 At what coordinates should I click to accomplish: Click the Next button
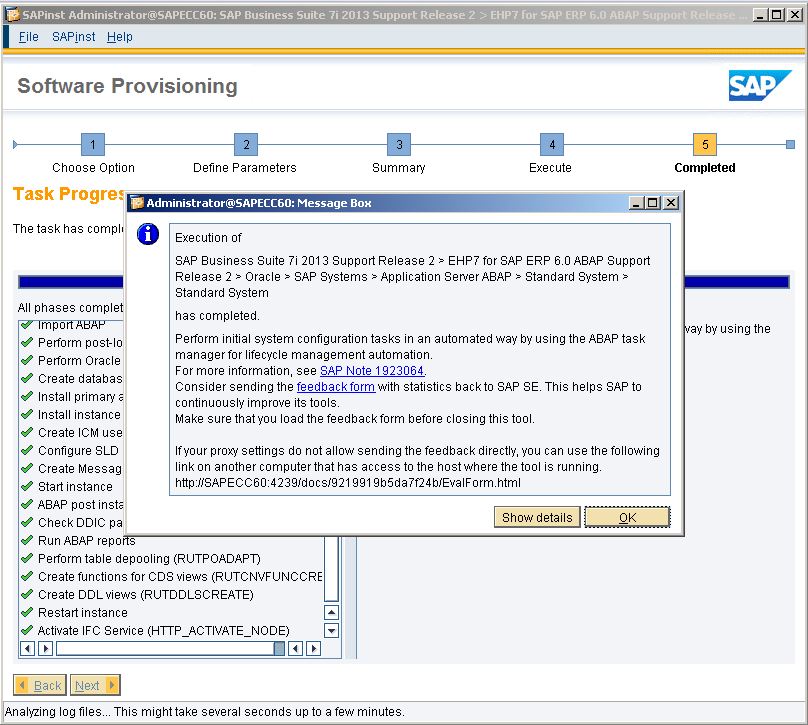(x=95, y=685)
